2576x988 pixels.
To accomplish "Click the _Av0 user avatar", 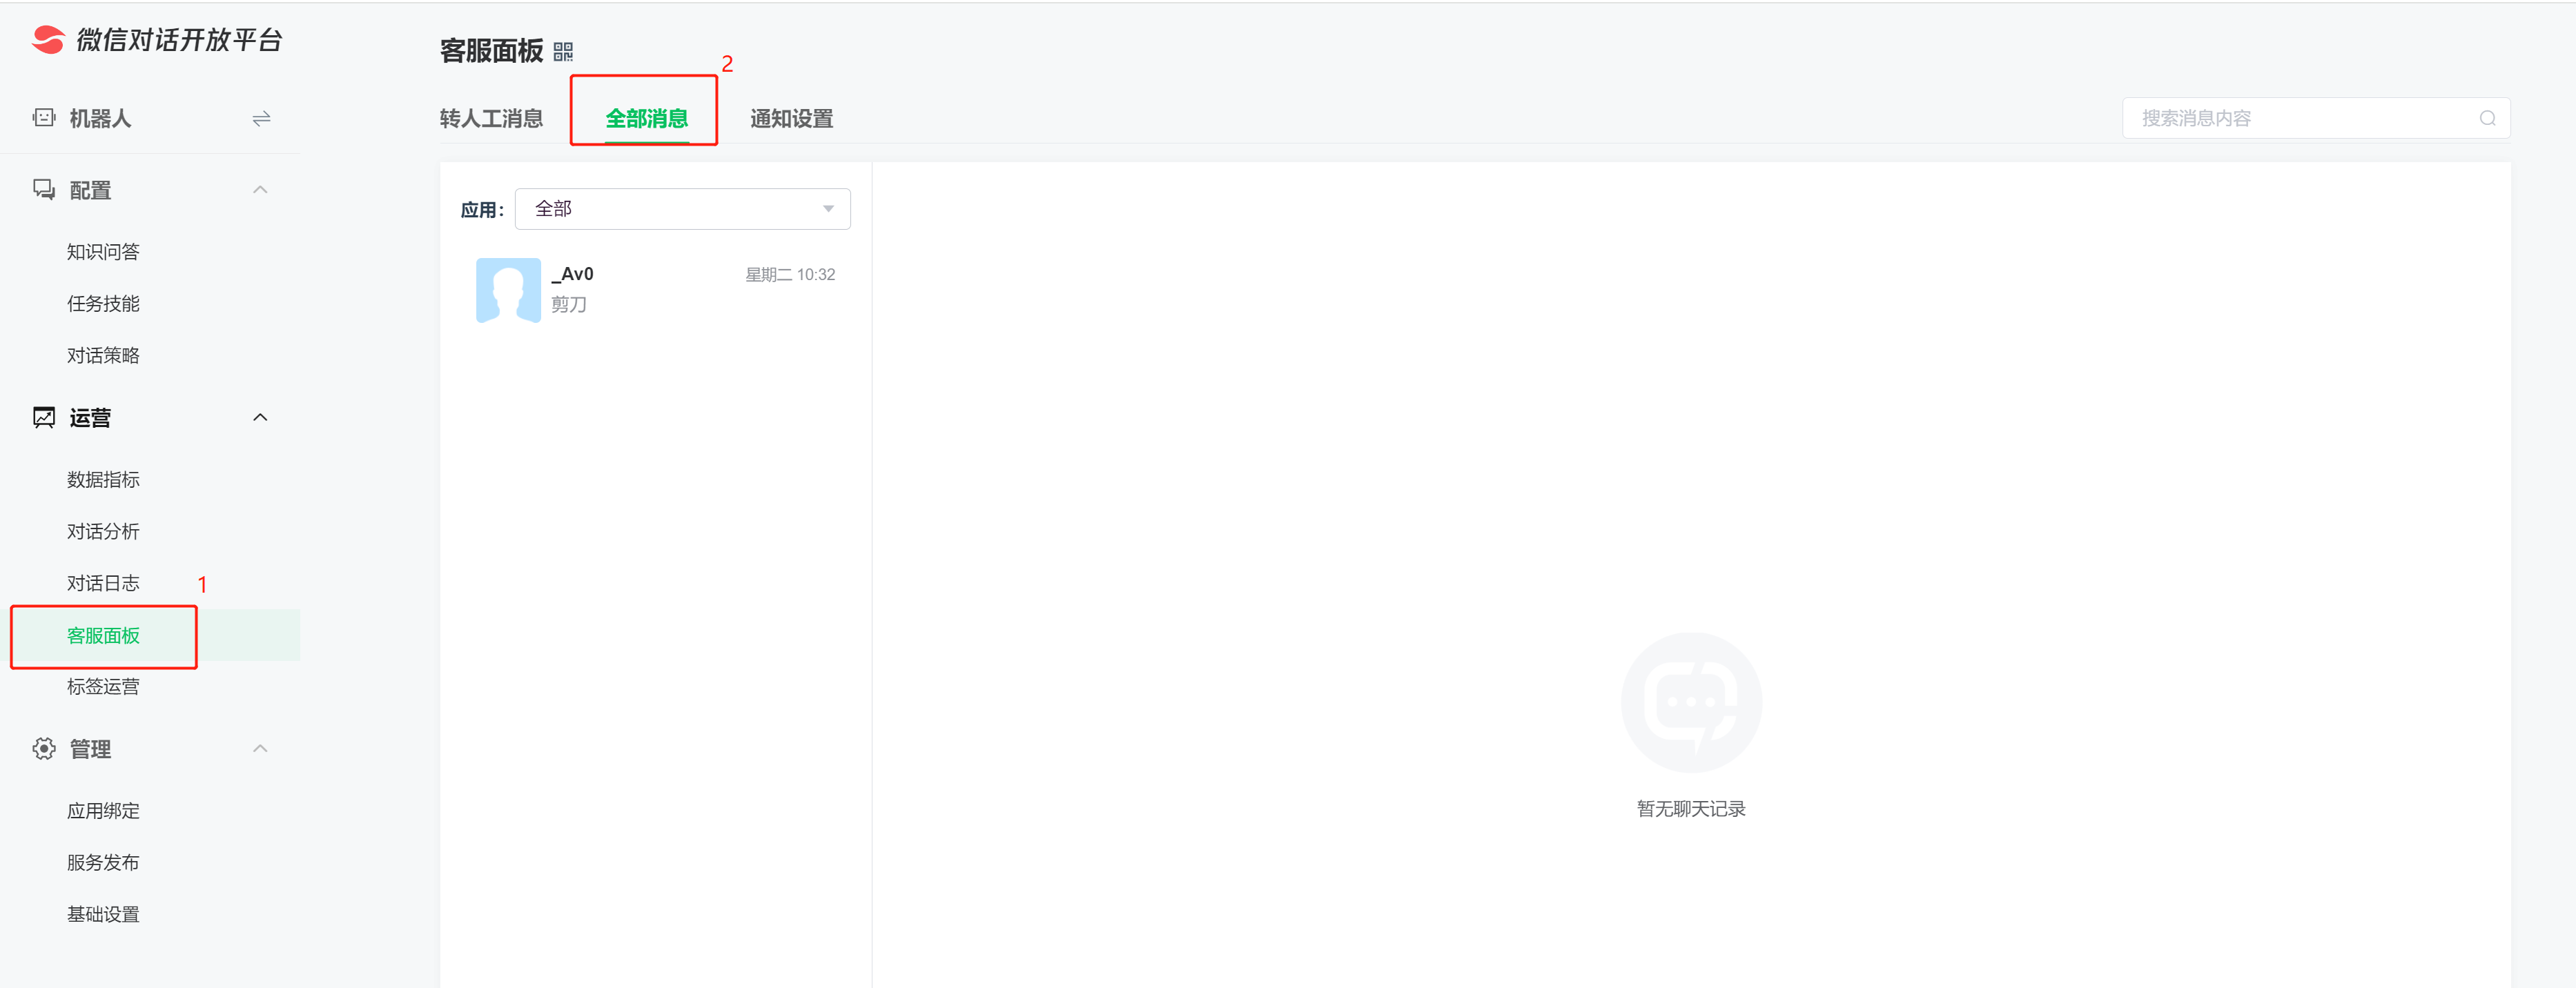I will (x=508, y=290).
